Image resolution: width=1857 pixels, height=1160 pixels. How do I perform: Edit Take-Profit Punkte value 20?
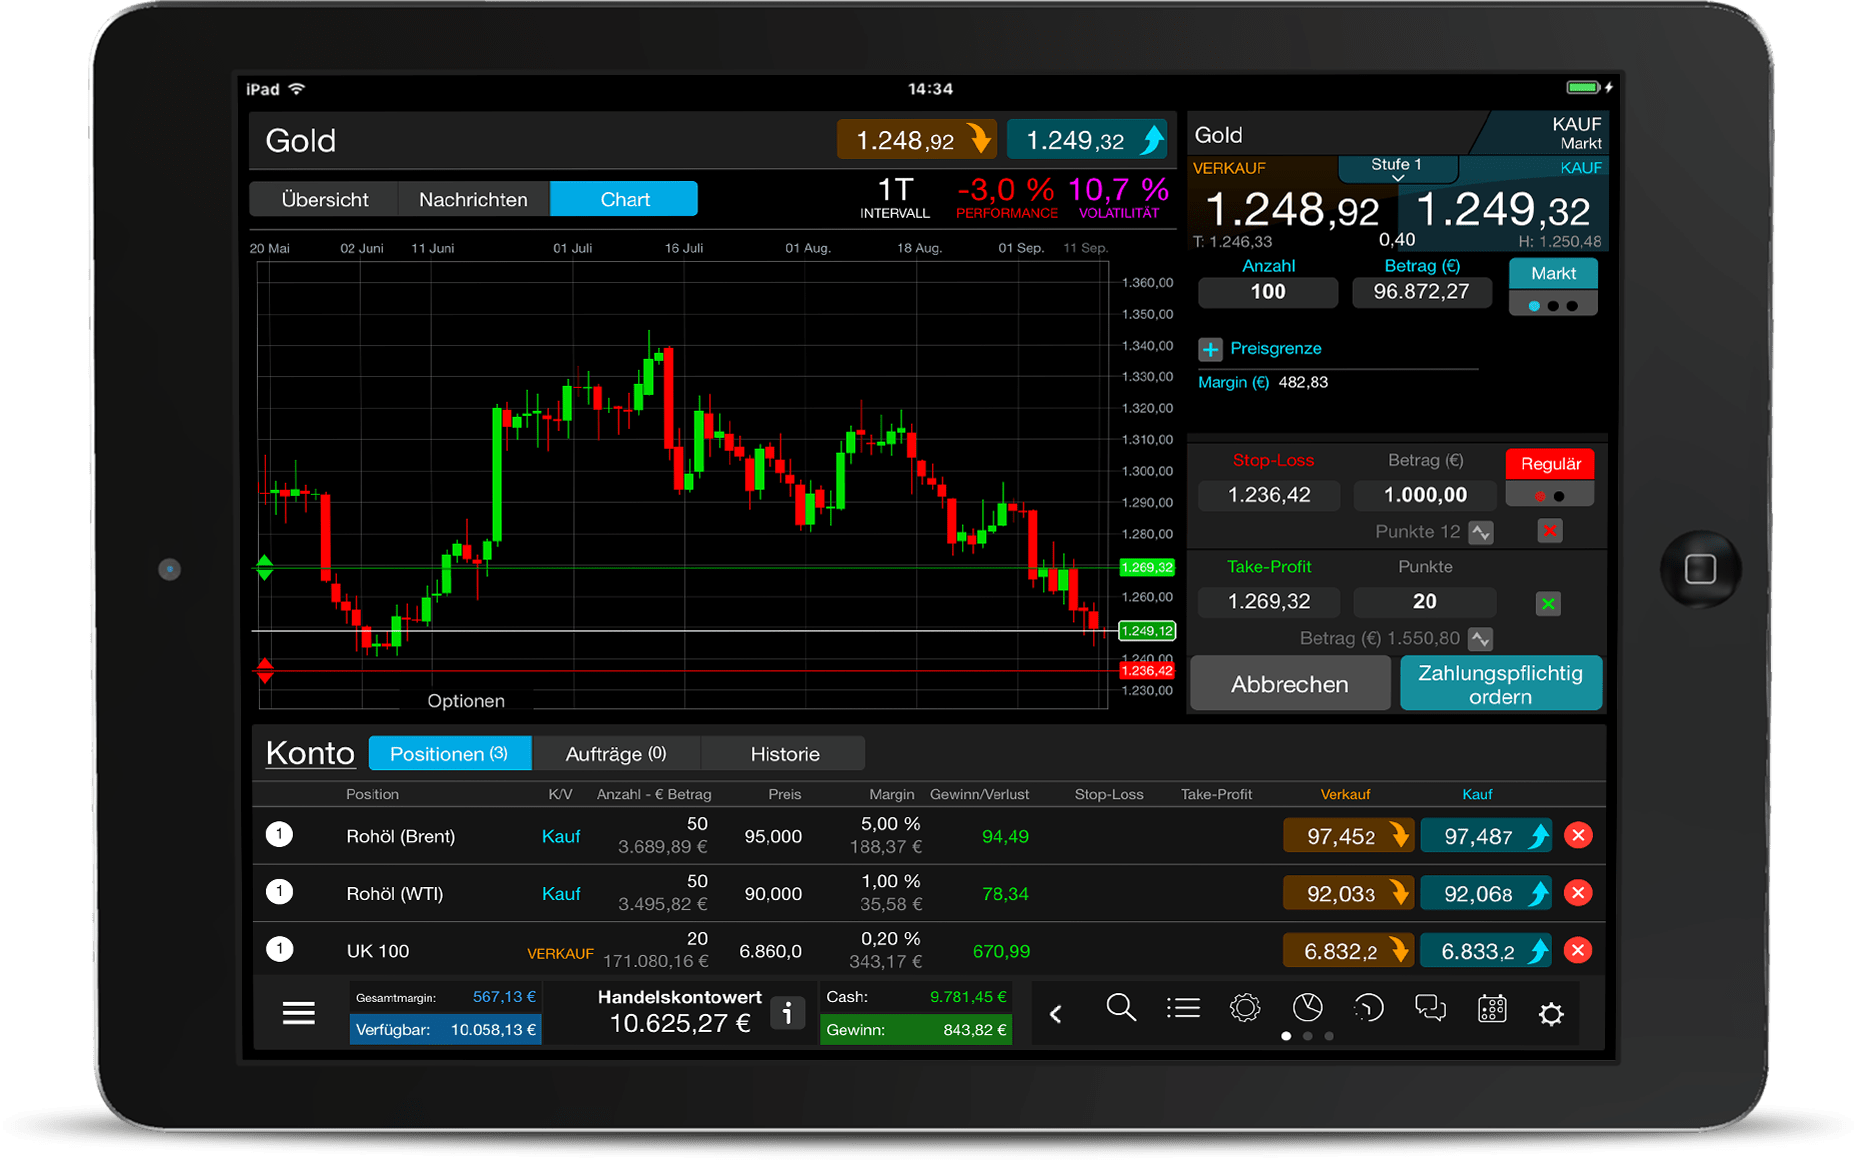(x=1425, y=602)
